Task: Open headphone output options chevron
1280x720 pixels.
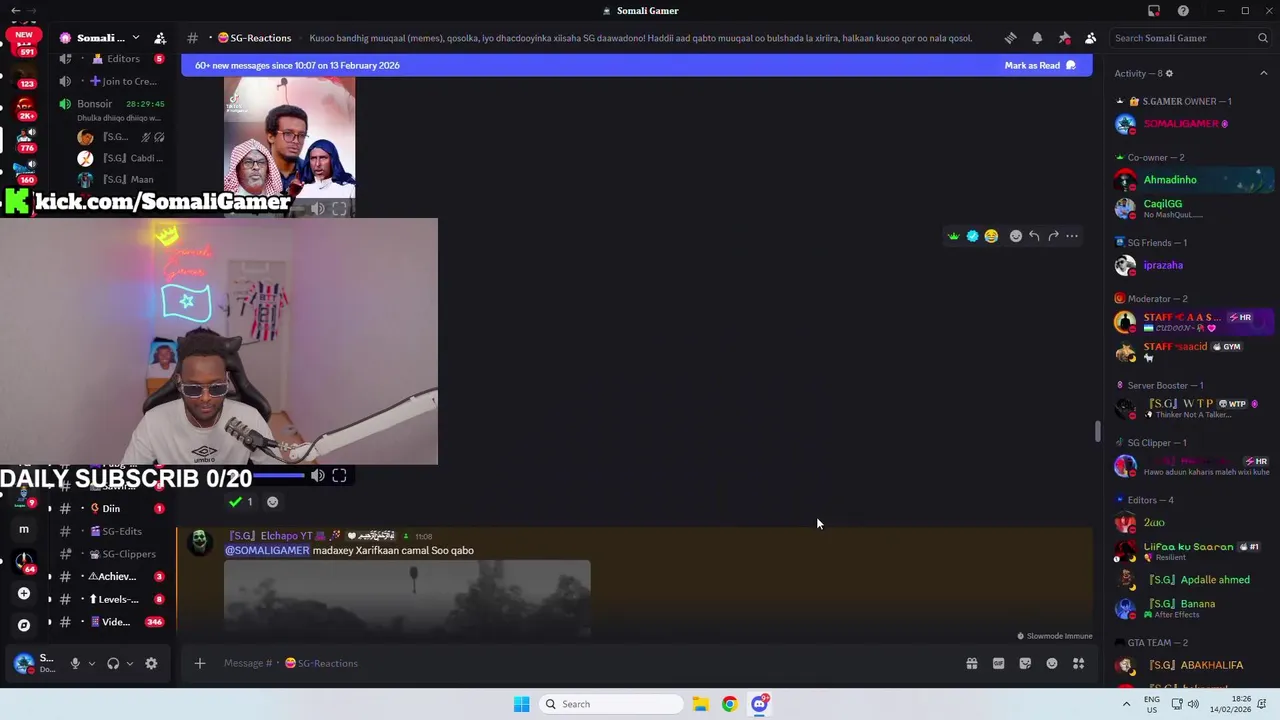Action: tap(129, 663)
